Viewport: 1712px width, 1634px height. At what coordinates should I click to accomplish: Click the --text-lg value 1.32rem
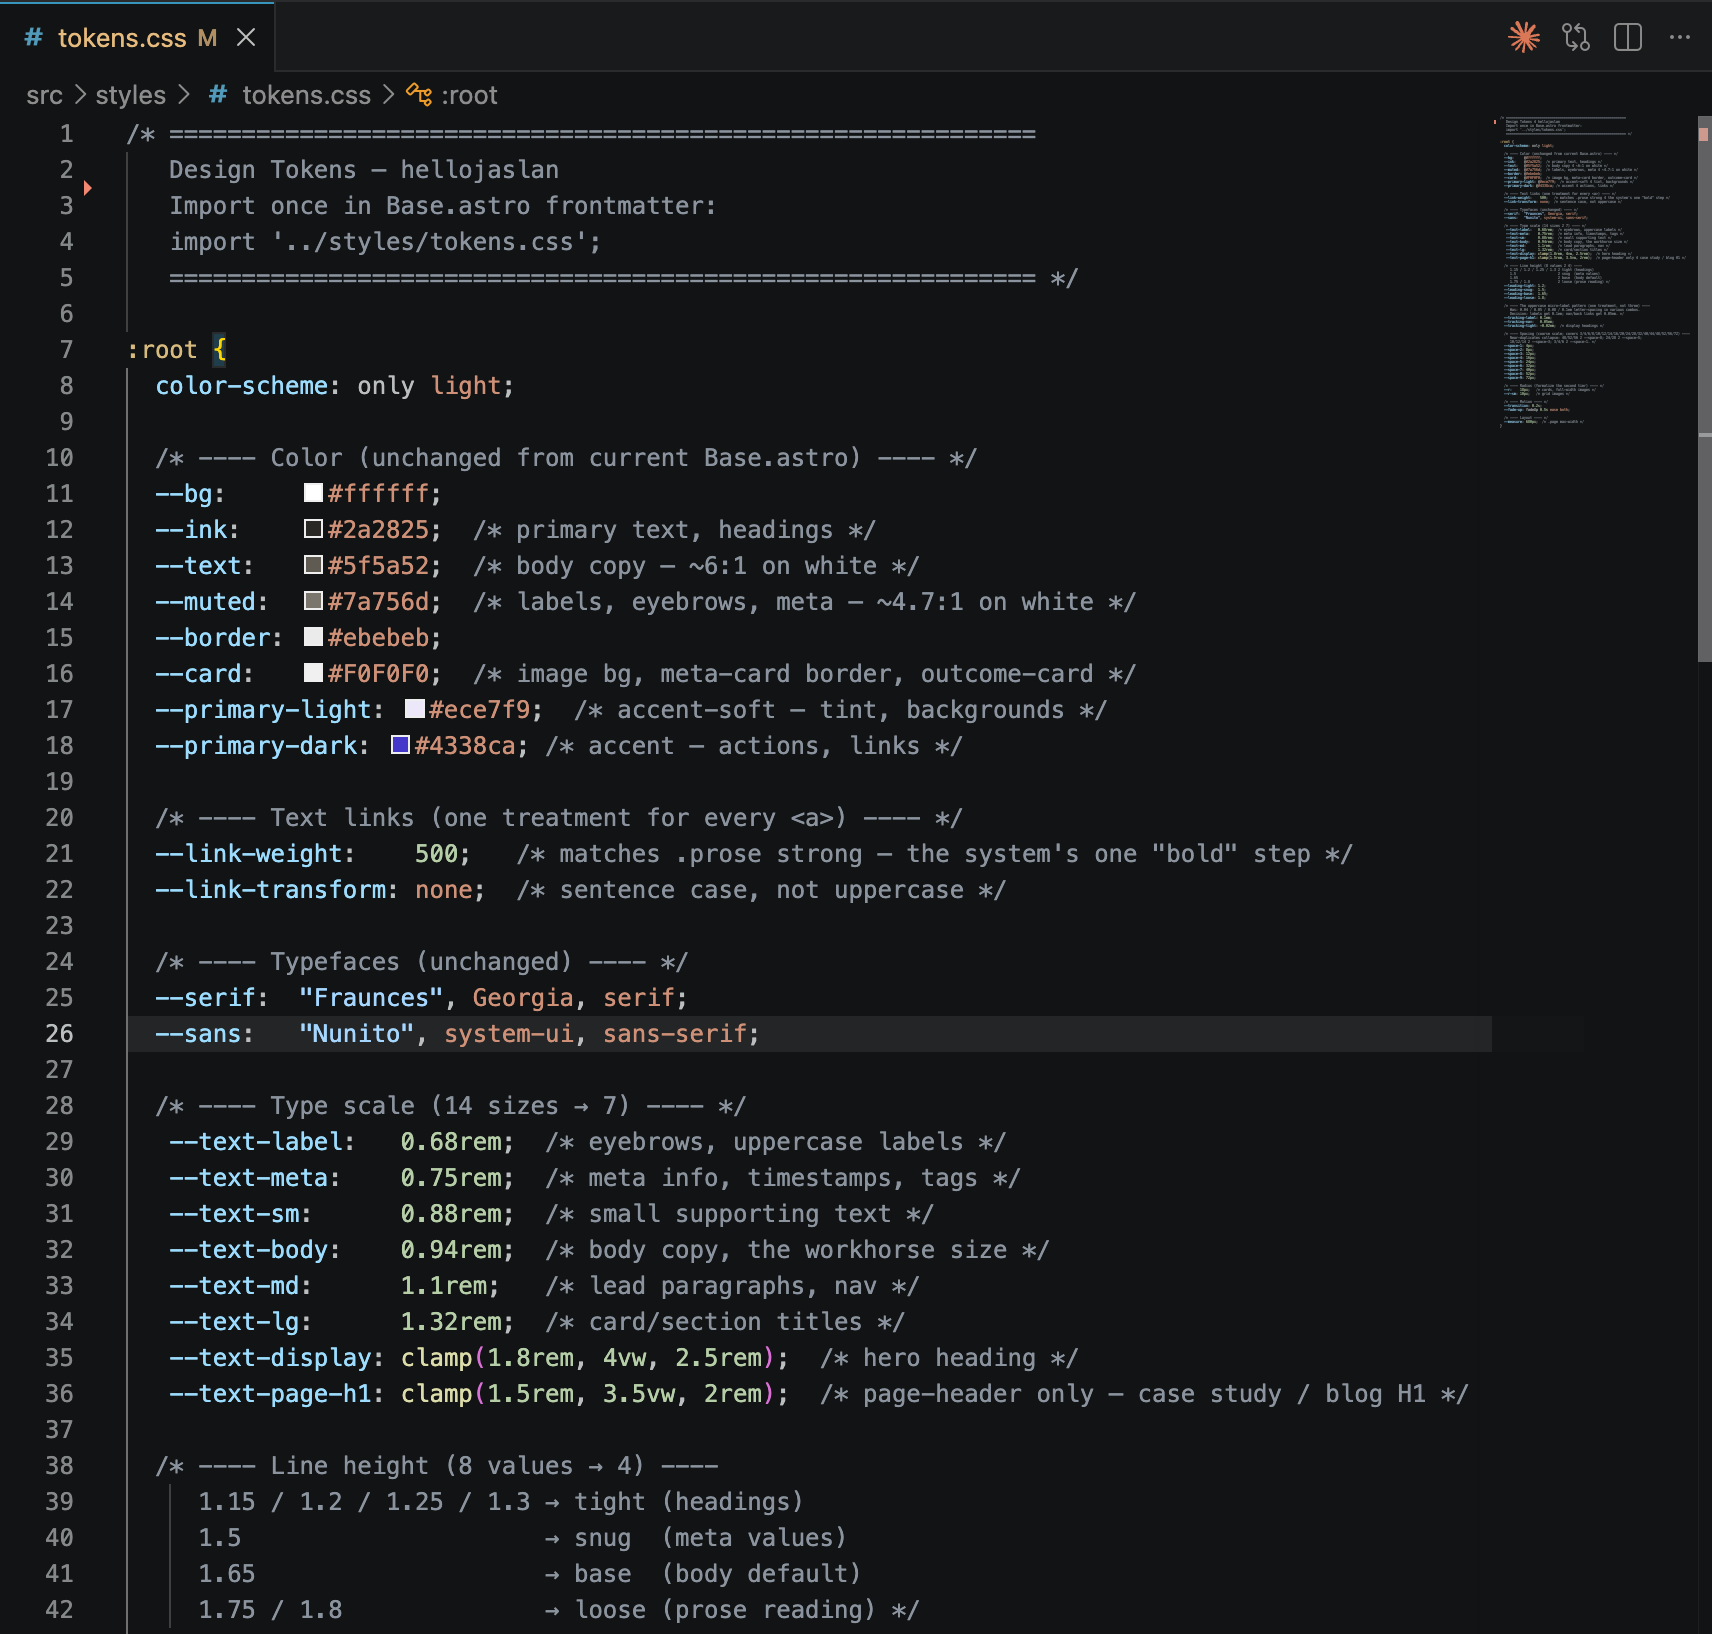tap(451, 1321)
